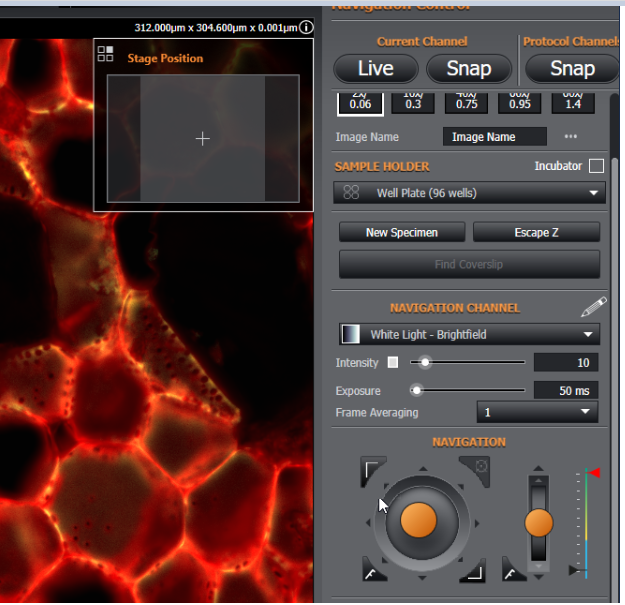Open the Image Name options ellipsis
625x605 pixels.
point(571,137)
